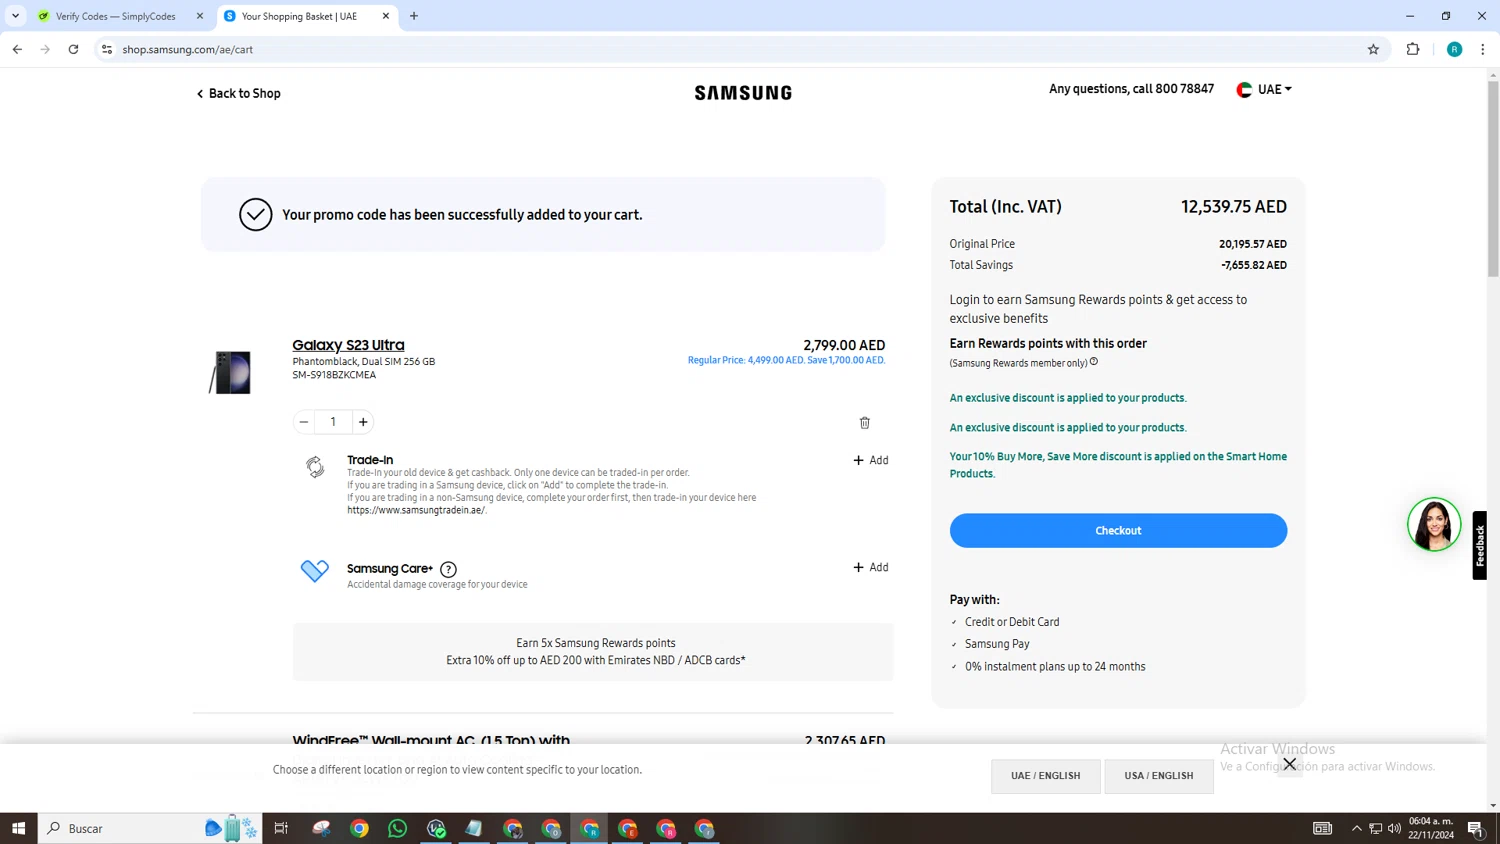Open the Chrome profile avatar
The width and height of the screenshot is (1500, 844).
pos(1454,49)
